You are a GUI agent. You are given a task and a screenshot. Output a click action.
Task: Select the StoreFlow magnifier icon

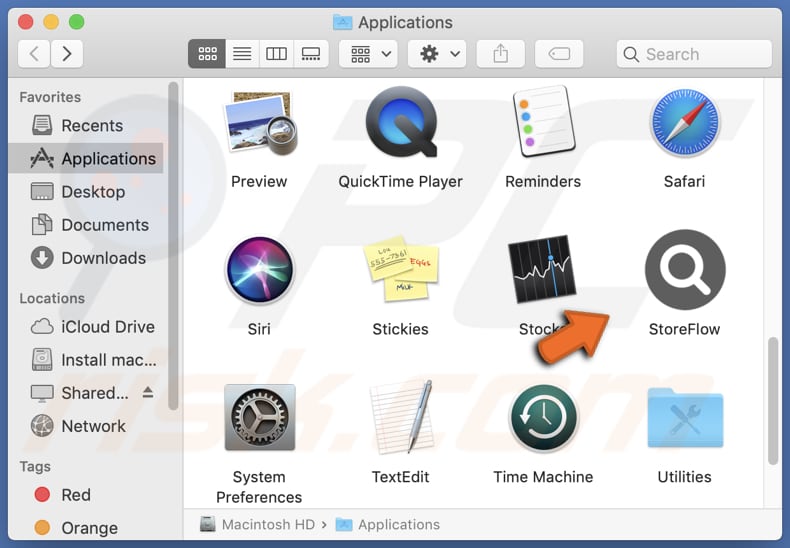point(685,269)
